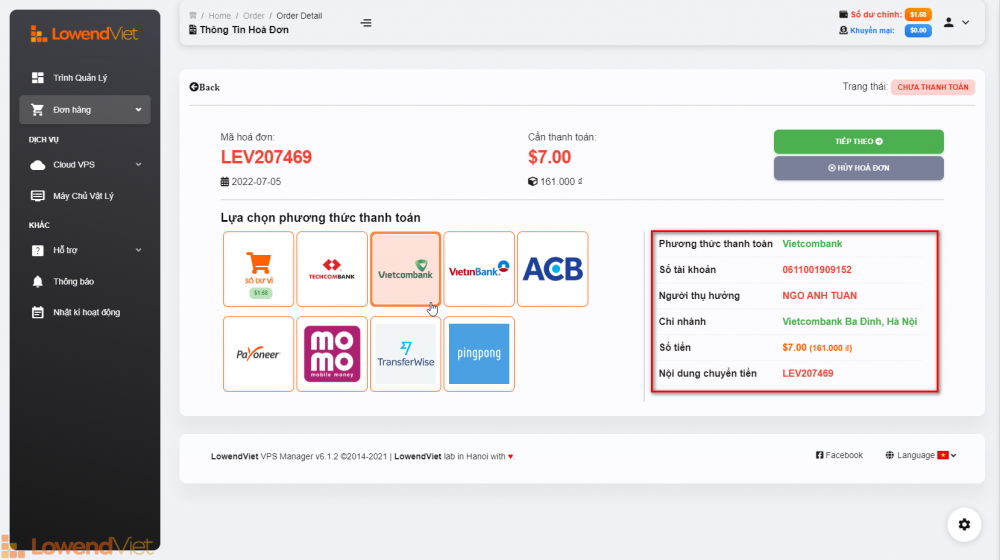Click the LowendViet logo in the sidebar
This screenshot has width=1000, height=560.
pos(84,34)
